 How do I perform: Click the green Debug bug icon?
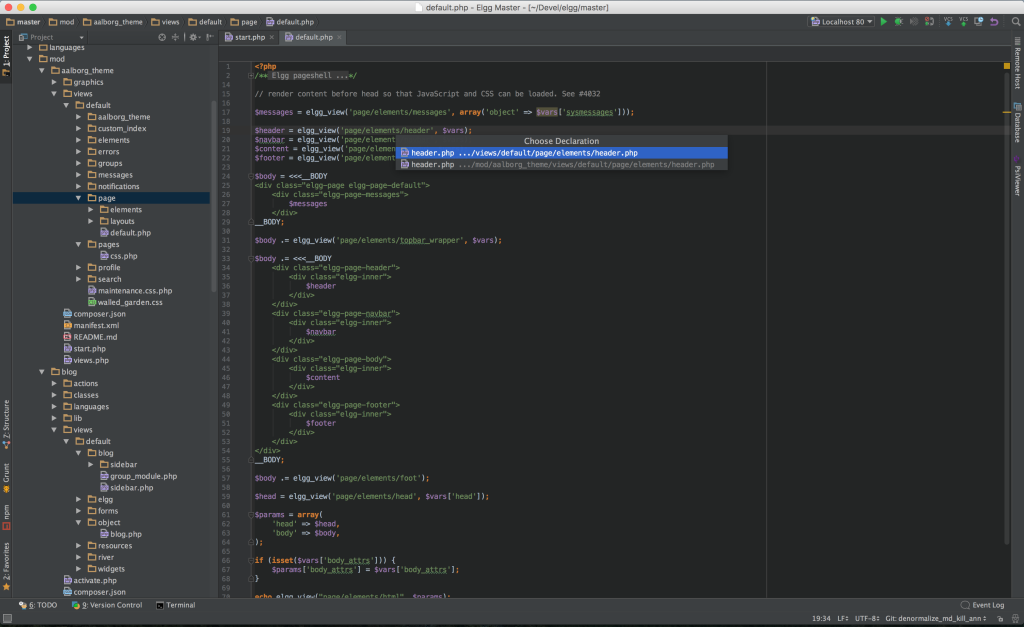click(899, 22)
